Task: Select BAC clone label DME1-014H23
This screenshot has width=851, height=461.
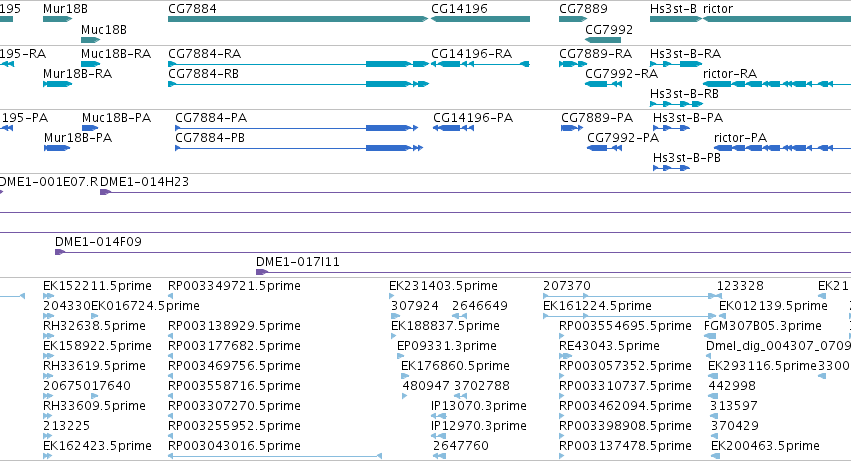Action: [x=144, y=182]
